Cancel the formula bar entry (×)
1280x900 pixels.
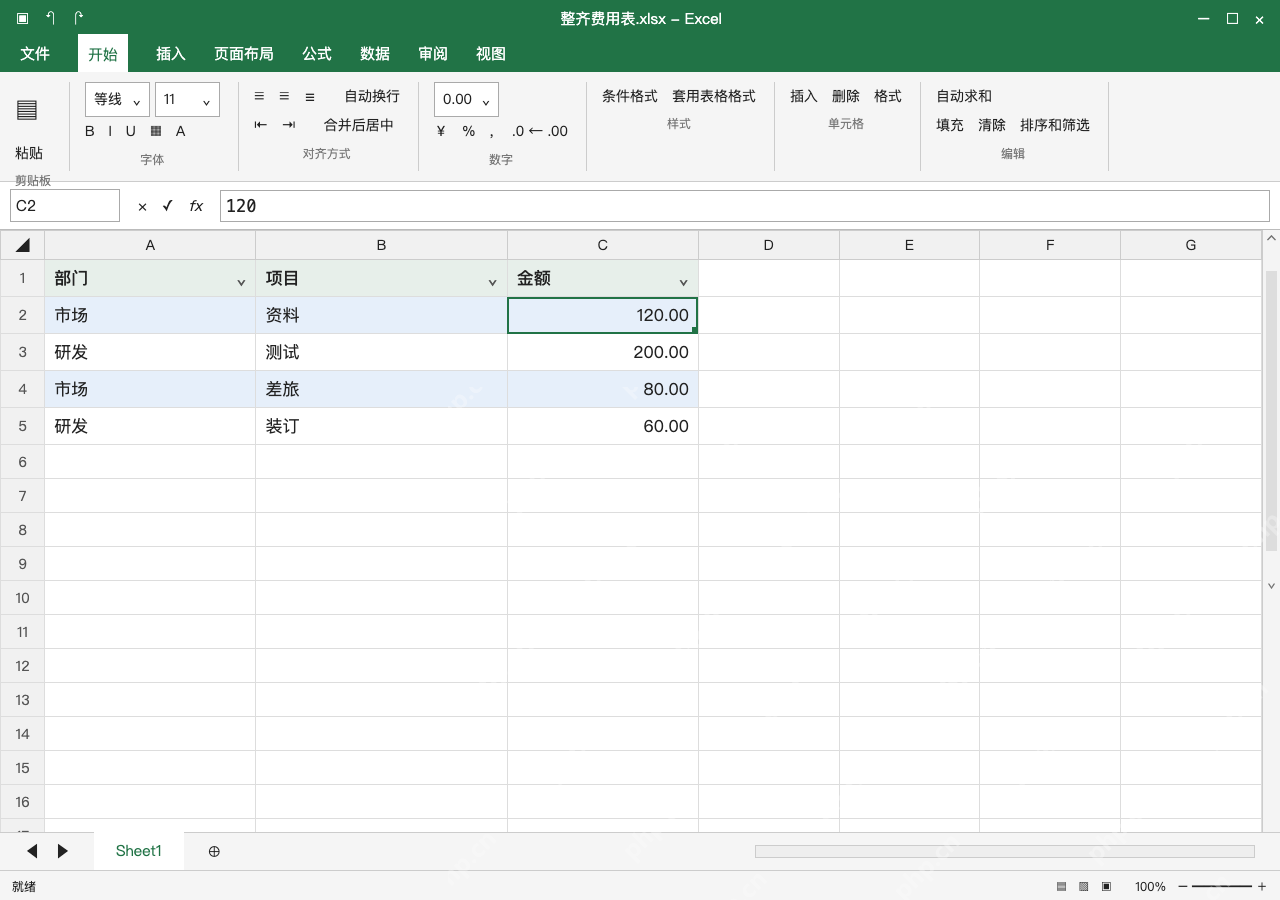[x=142, y=206]
